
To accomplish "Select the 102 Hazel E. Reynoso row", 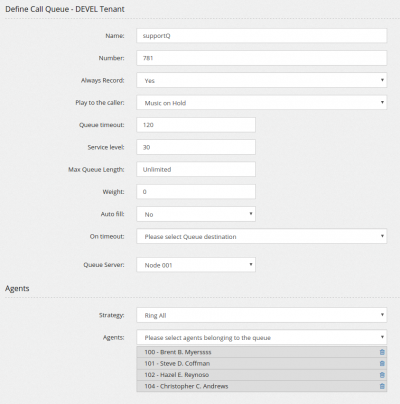I will coord(262,375).
